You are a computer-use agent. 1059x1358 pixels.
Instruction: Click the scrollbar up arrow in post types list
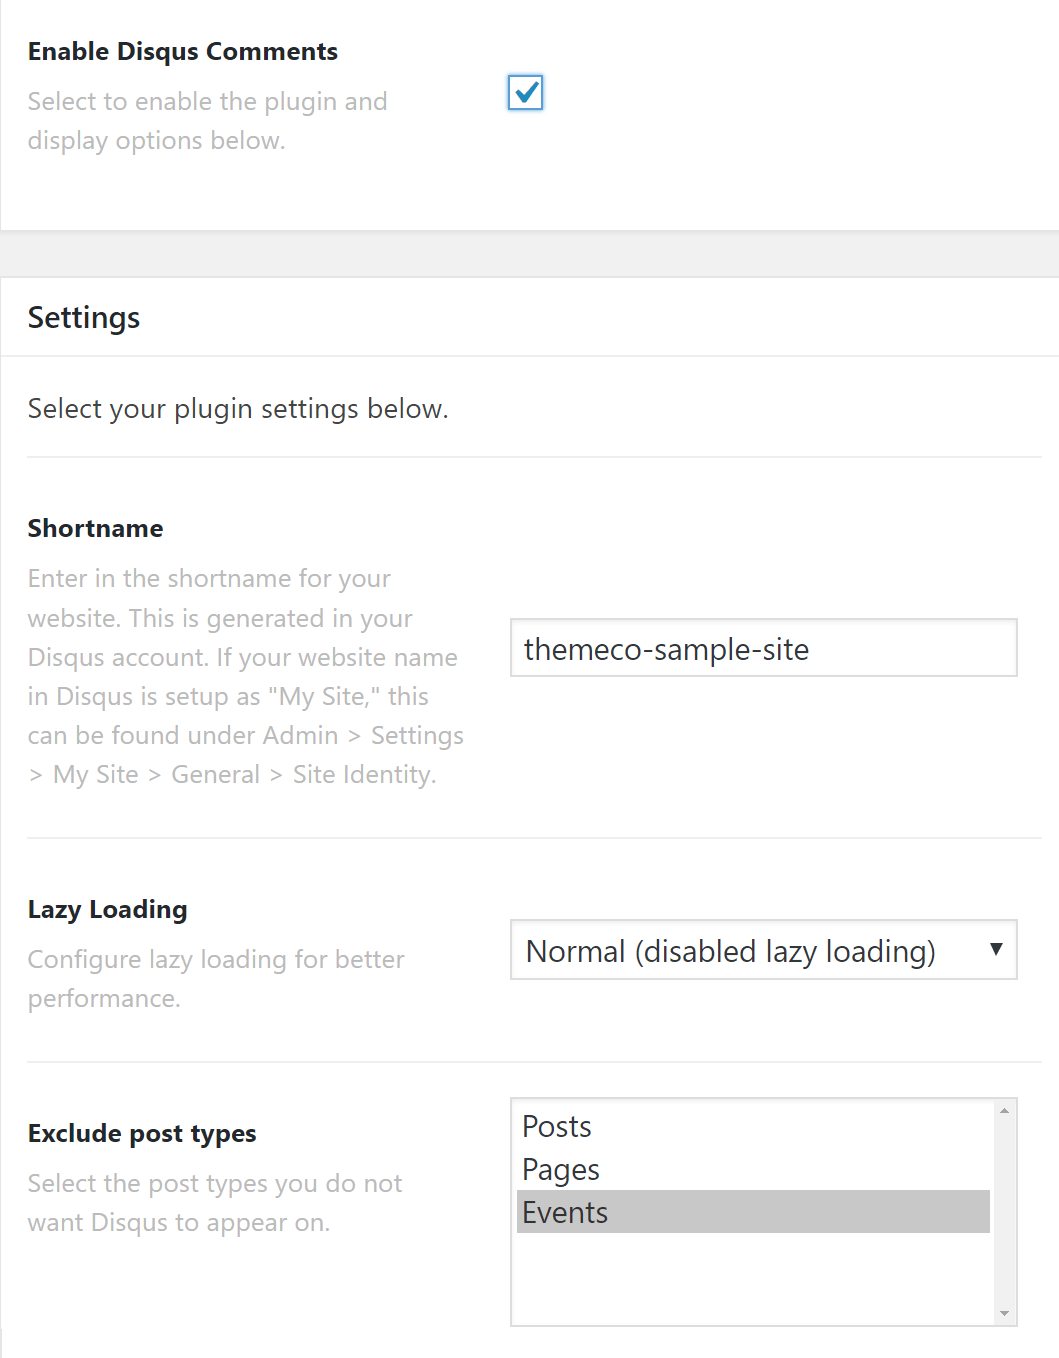(x=1003, y=1109)
